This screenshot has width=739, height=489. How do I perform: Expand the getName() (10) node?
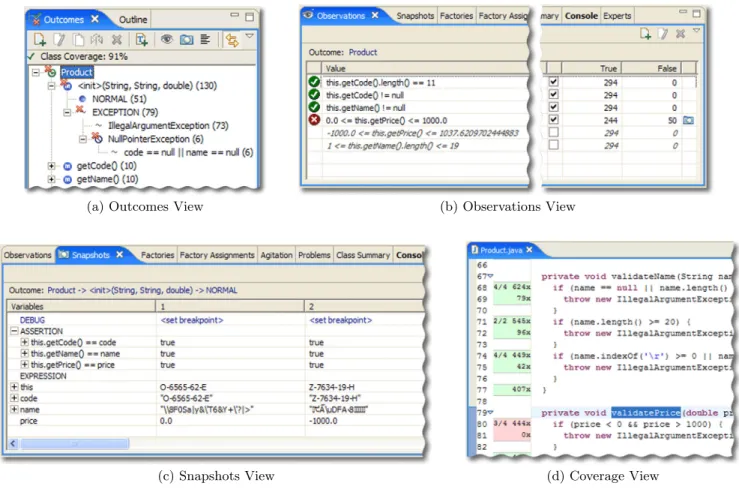(51, 179)
